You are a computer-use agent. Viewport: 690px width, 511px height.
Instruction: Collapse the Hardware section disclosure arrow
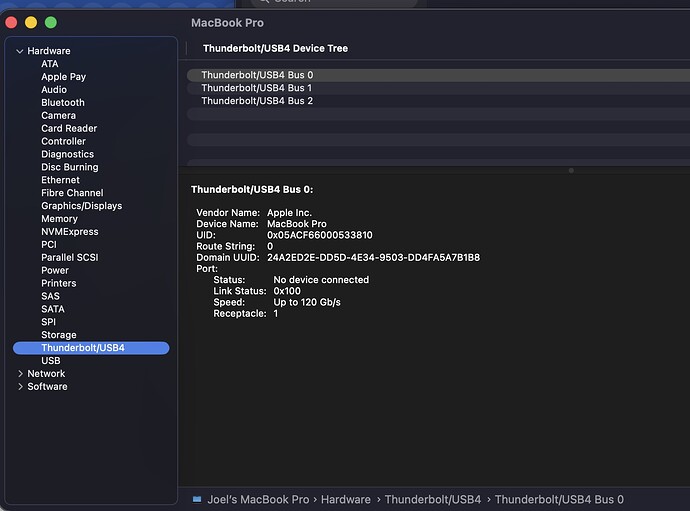tap(20, 51)
